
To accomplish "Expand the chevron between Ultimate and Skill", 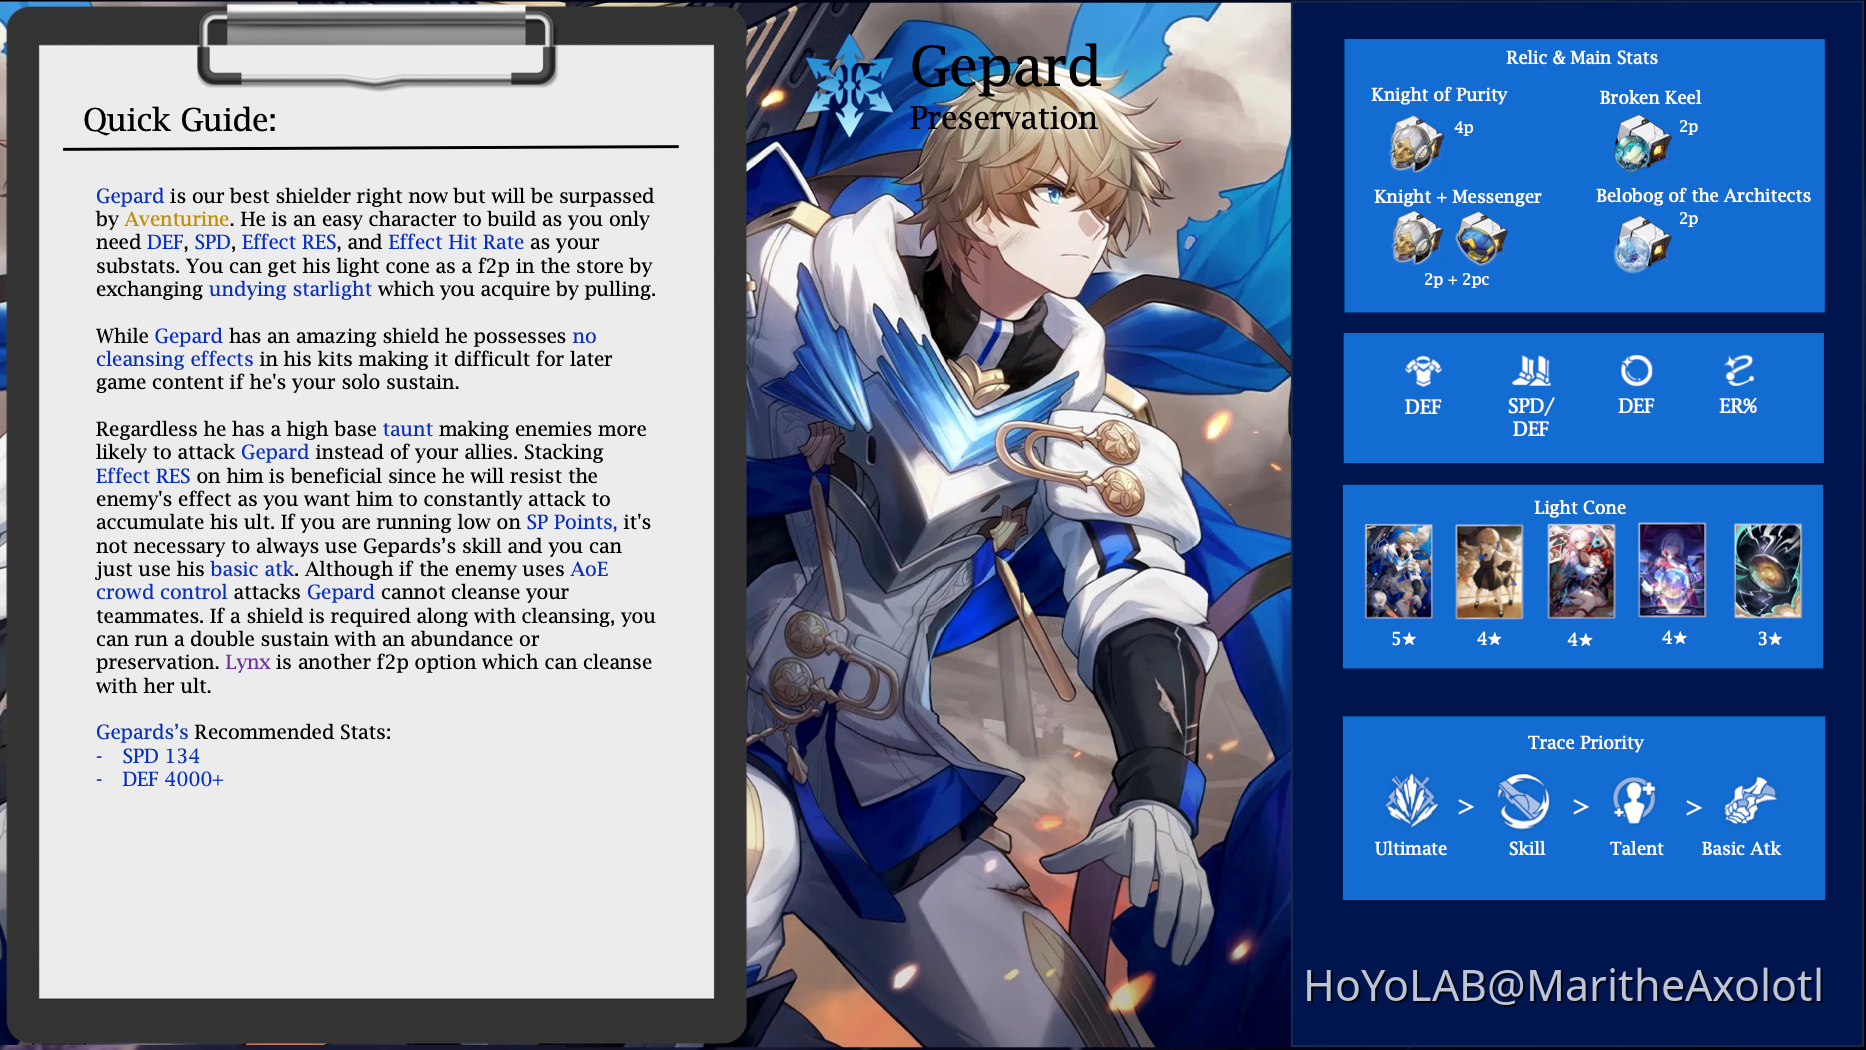I will point(1467,806).
